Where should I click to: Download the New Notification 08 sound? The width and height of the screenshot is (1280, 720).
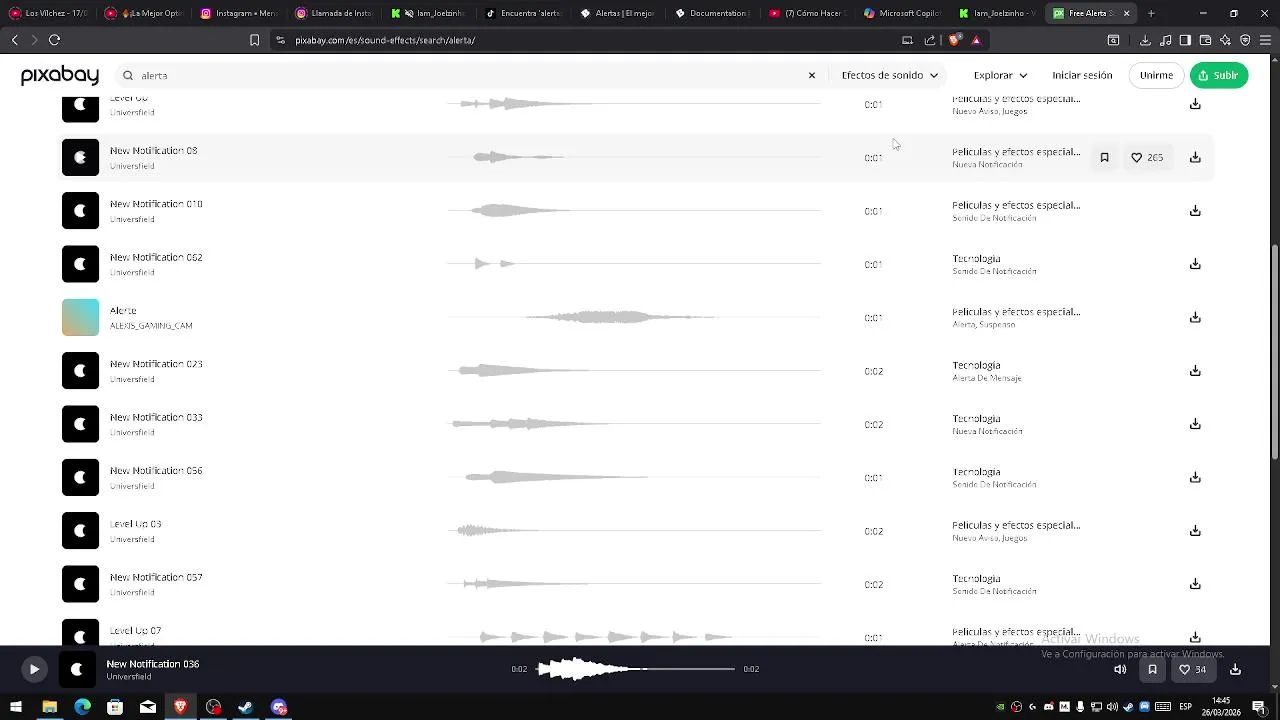(x=1195, y=157)
